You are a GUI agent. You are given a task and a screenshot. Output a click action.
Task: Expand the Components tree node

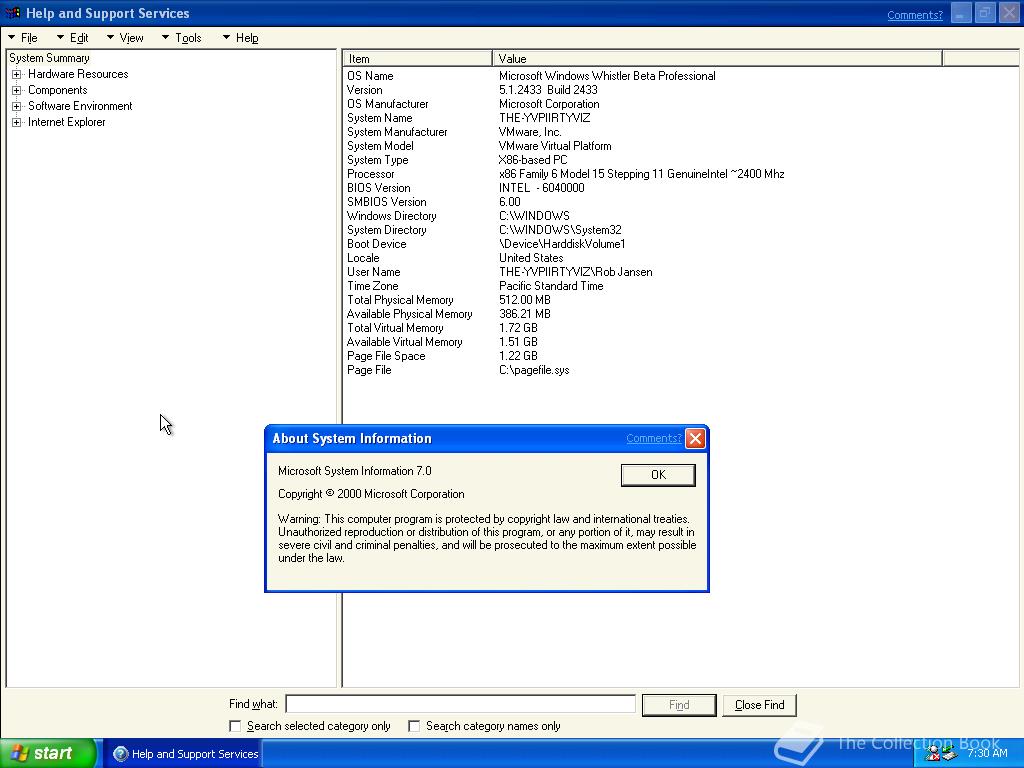click(17, 90)
